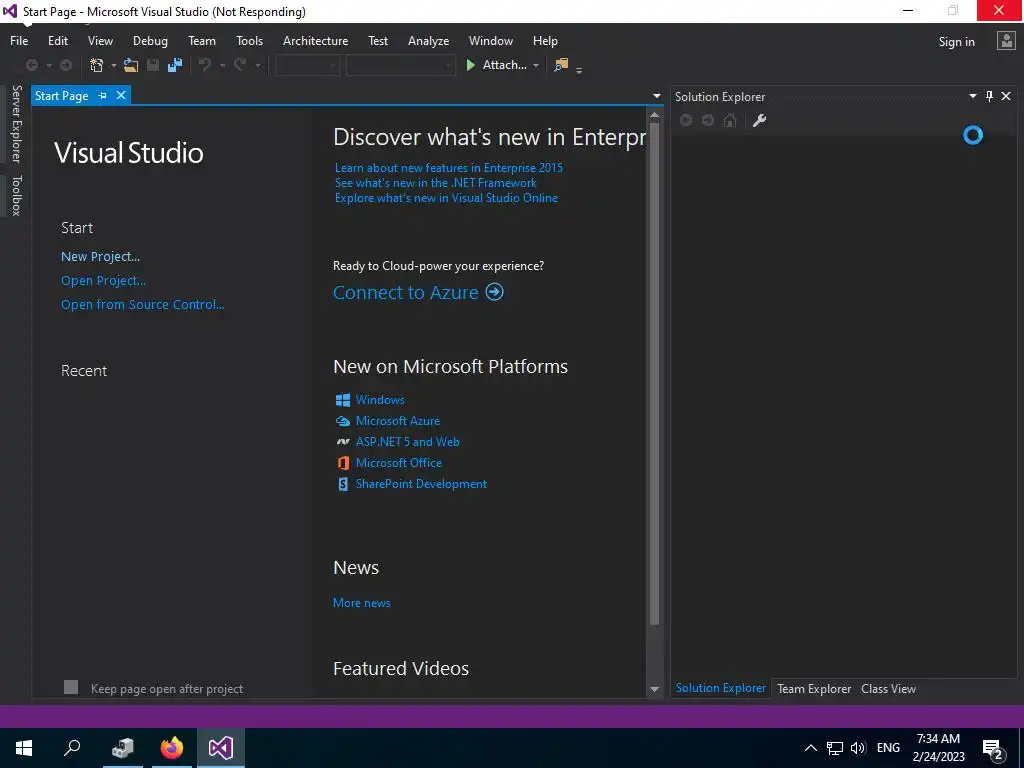Click the Start Page vertical scrollbar thumb
Screen dimensions: 1024x768
pyautogui.click(x=654, y=374)
